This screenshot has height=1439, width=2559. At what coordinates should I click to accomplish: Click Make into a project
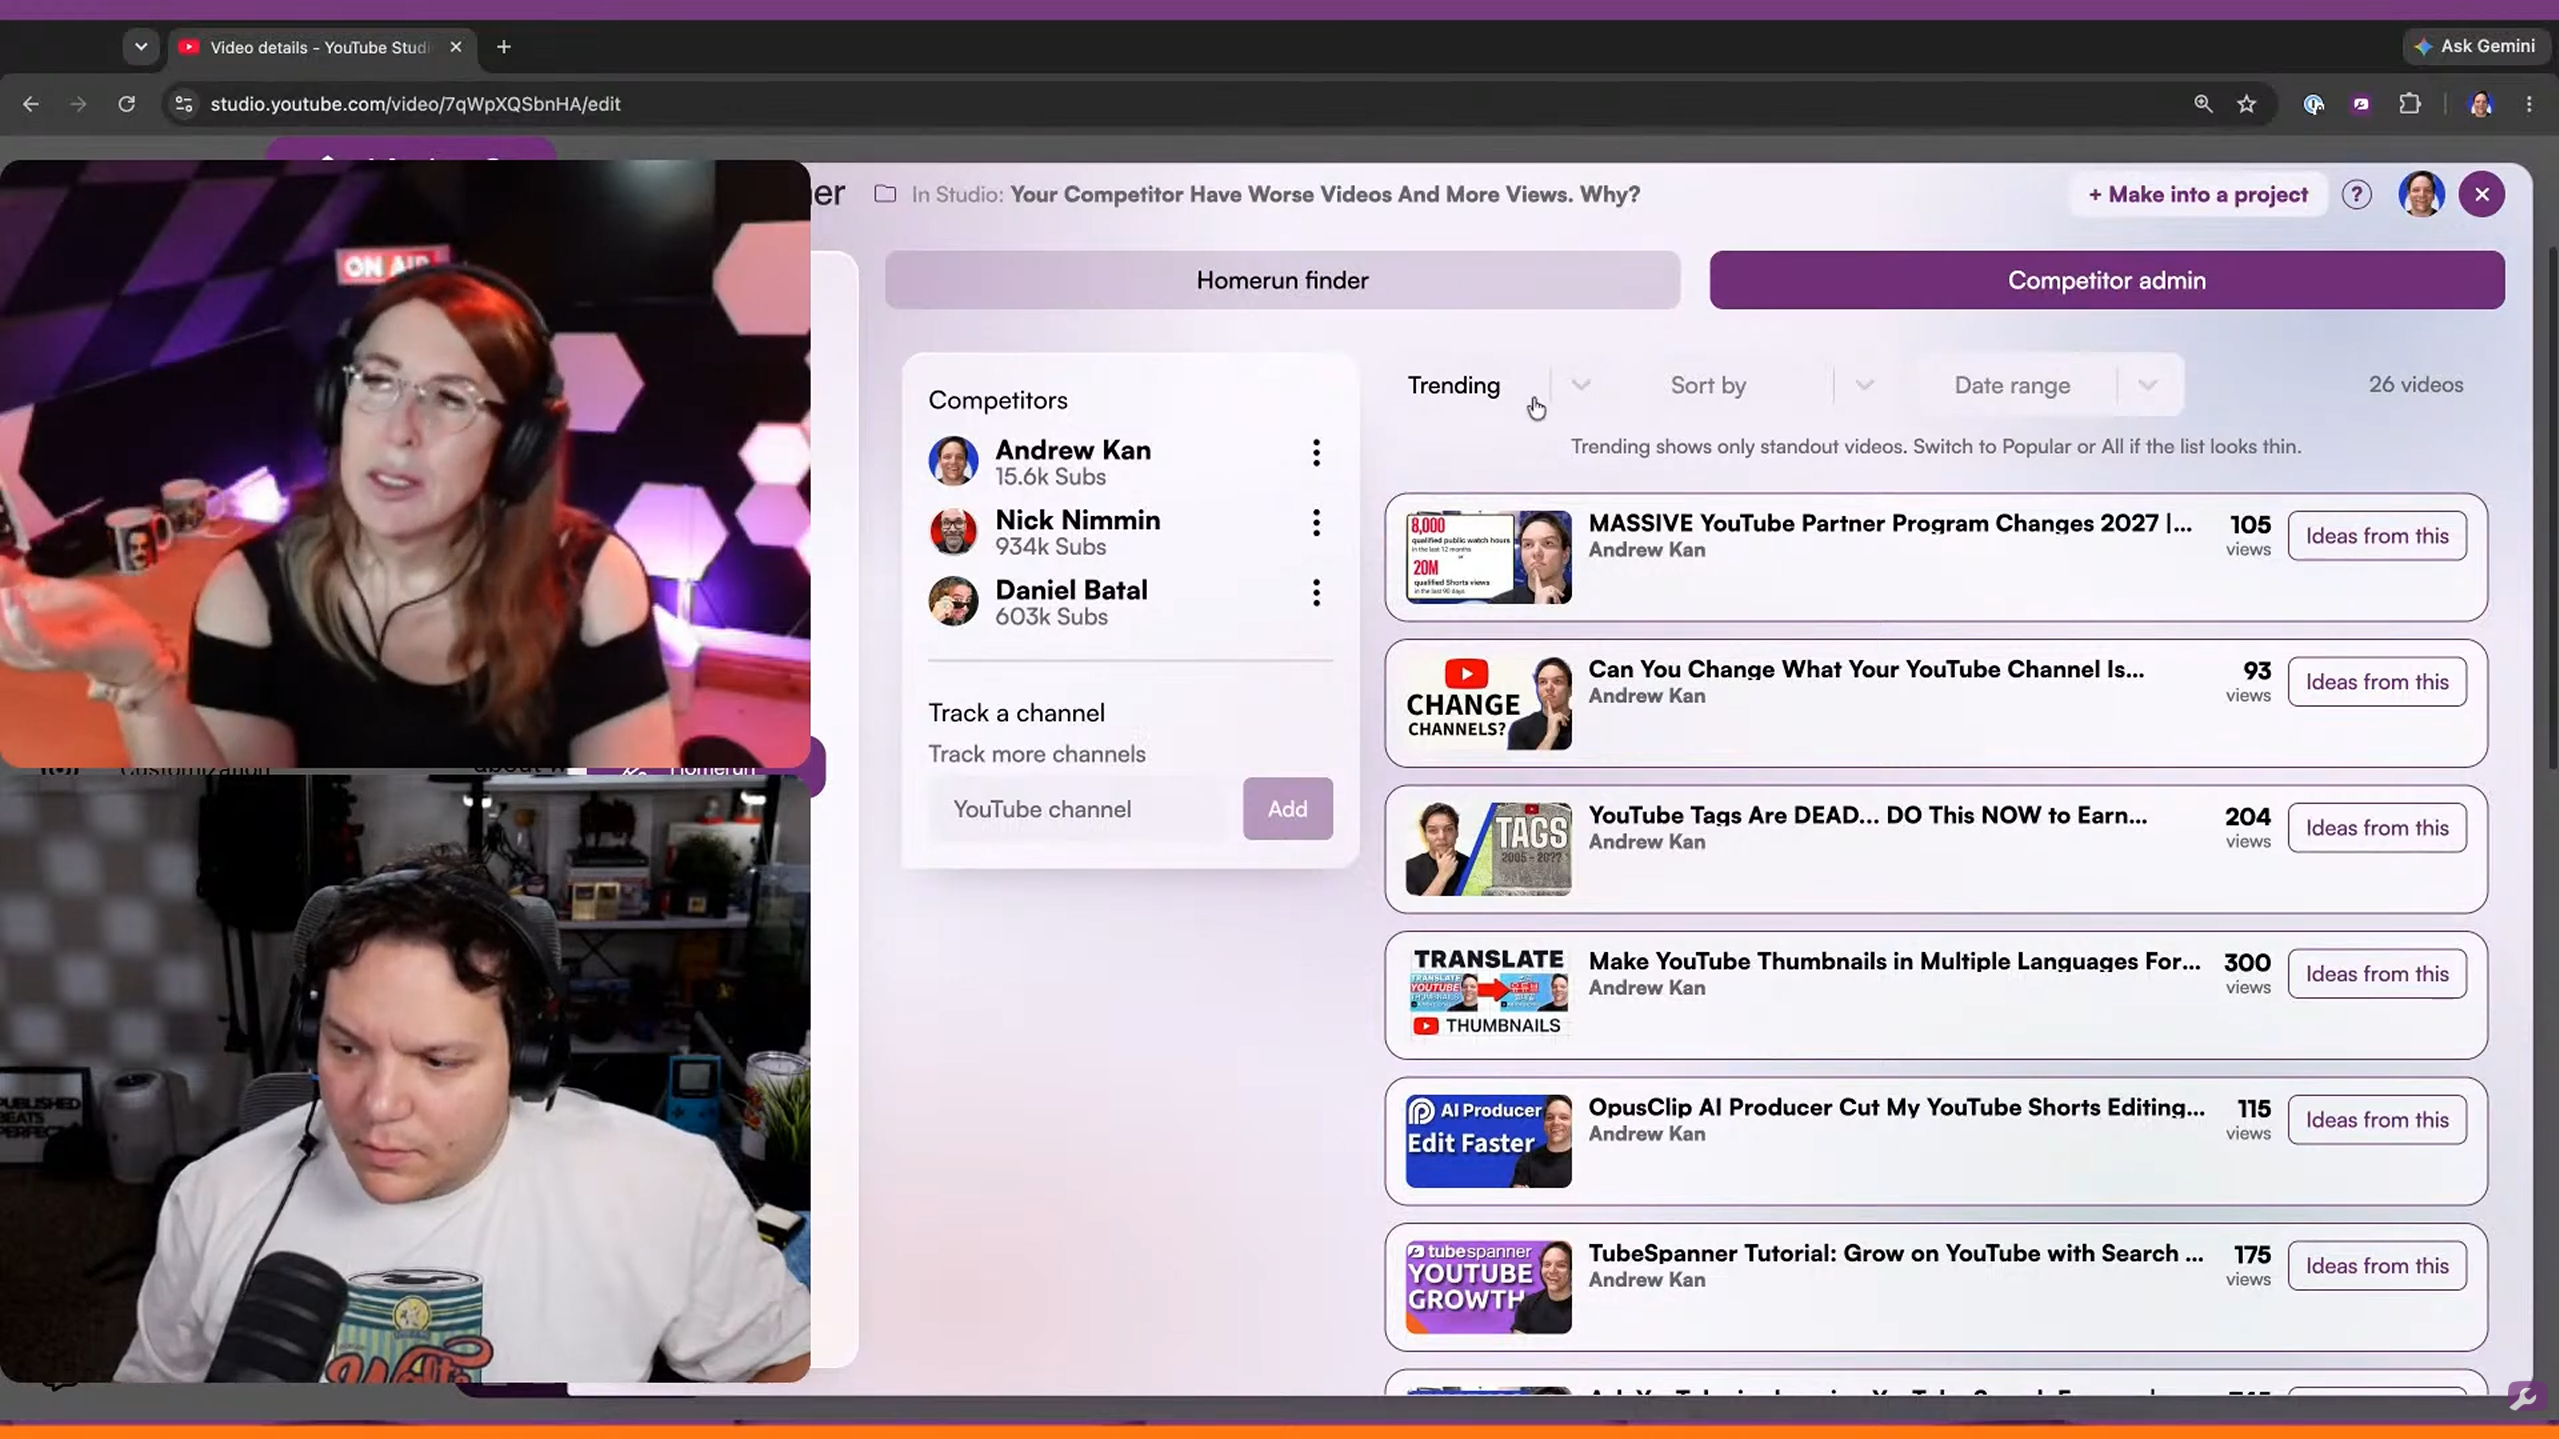tap(2198, 194)
